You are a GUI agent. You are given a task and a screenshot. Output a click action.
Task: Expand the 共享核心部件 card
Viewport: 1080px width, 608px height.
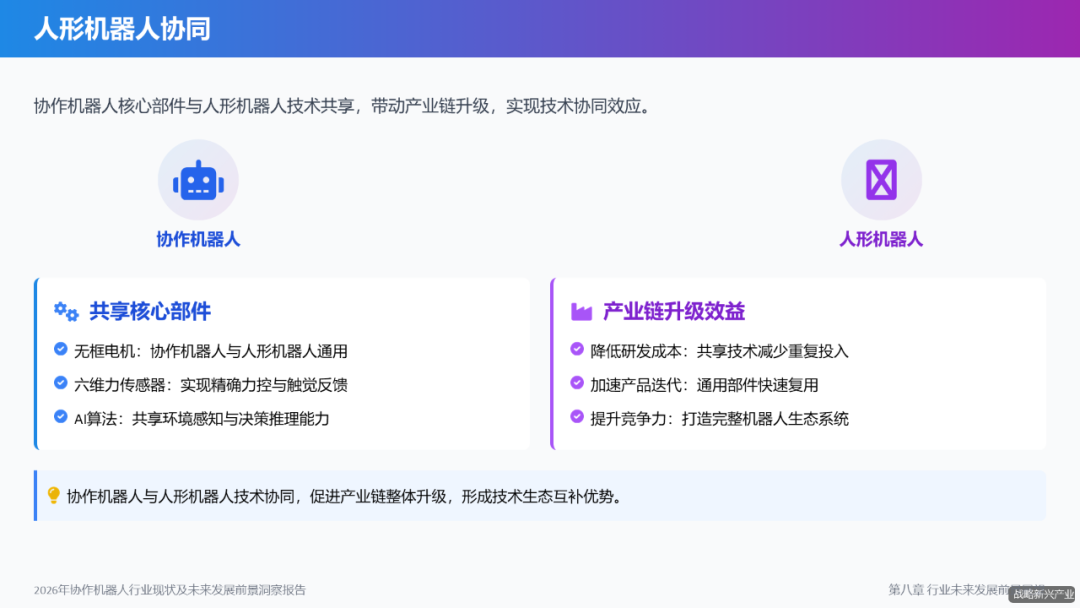pos(282,362)
